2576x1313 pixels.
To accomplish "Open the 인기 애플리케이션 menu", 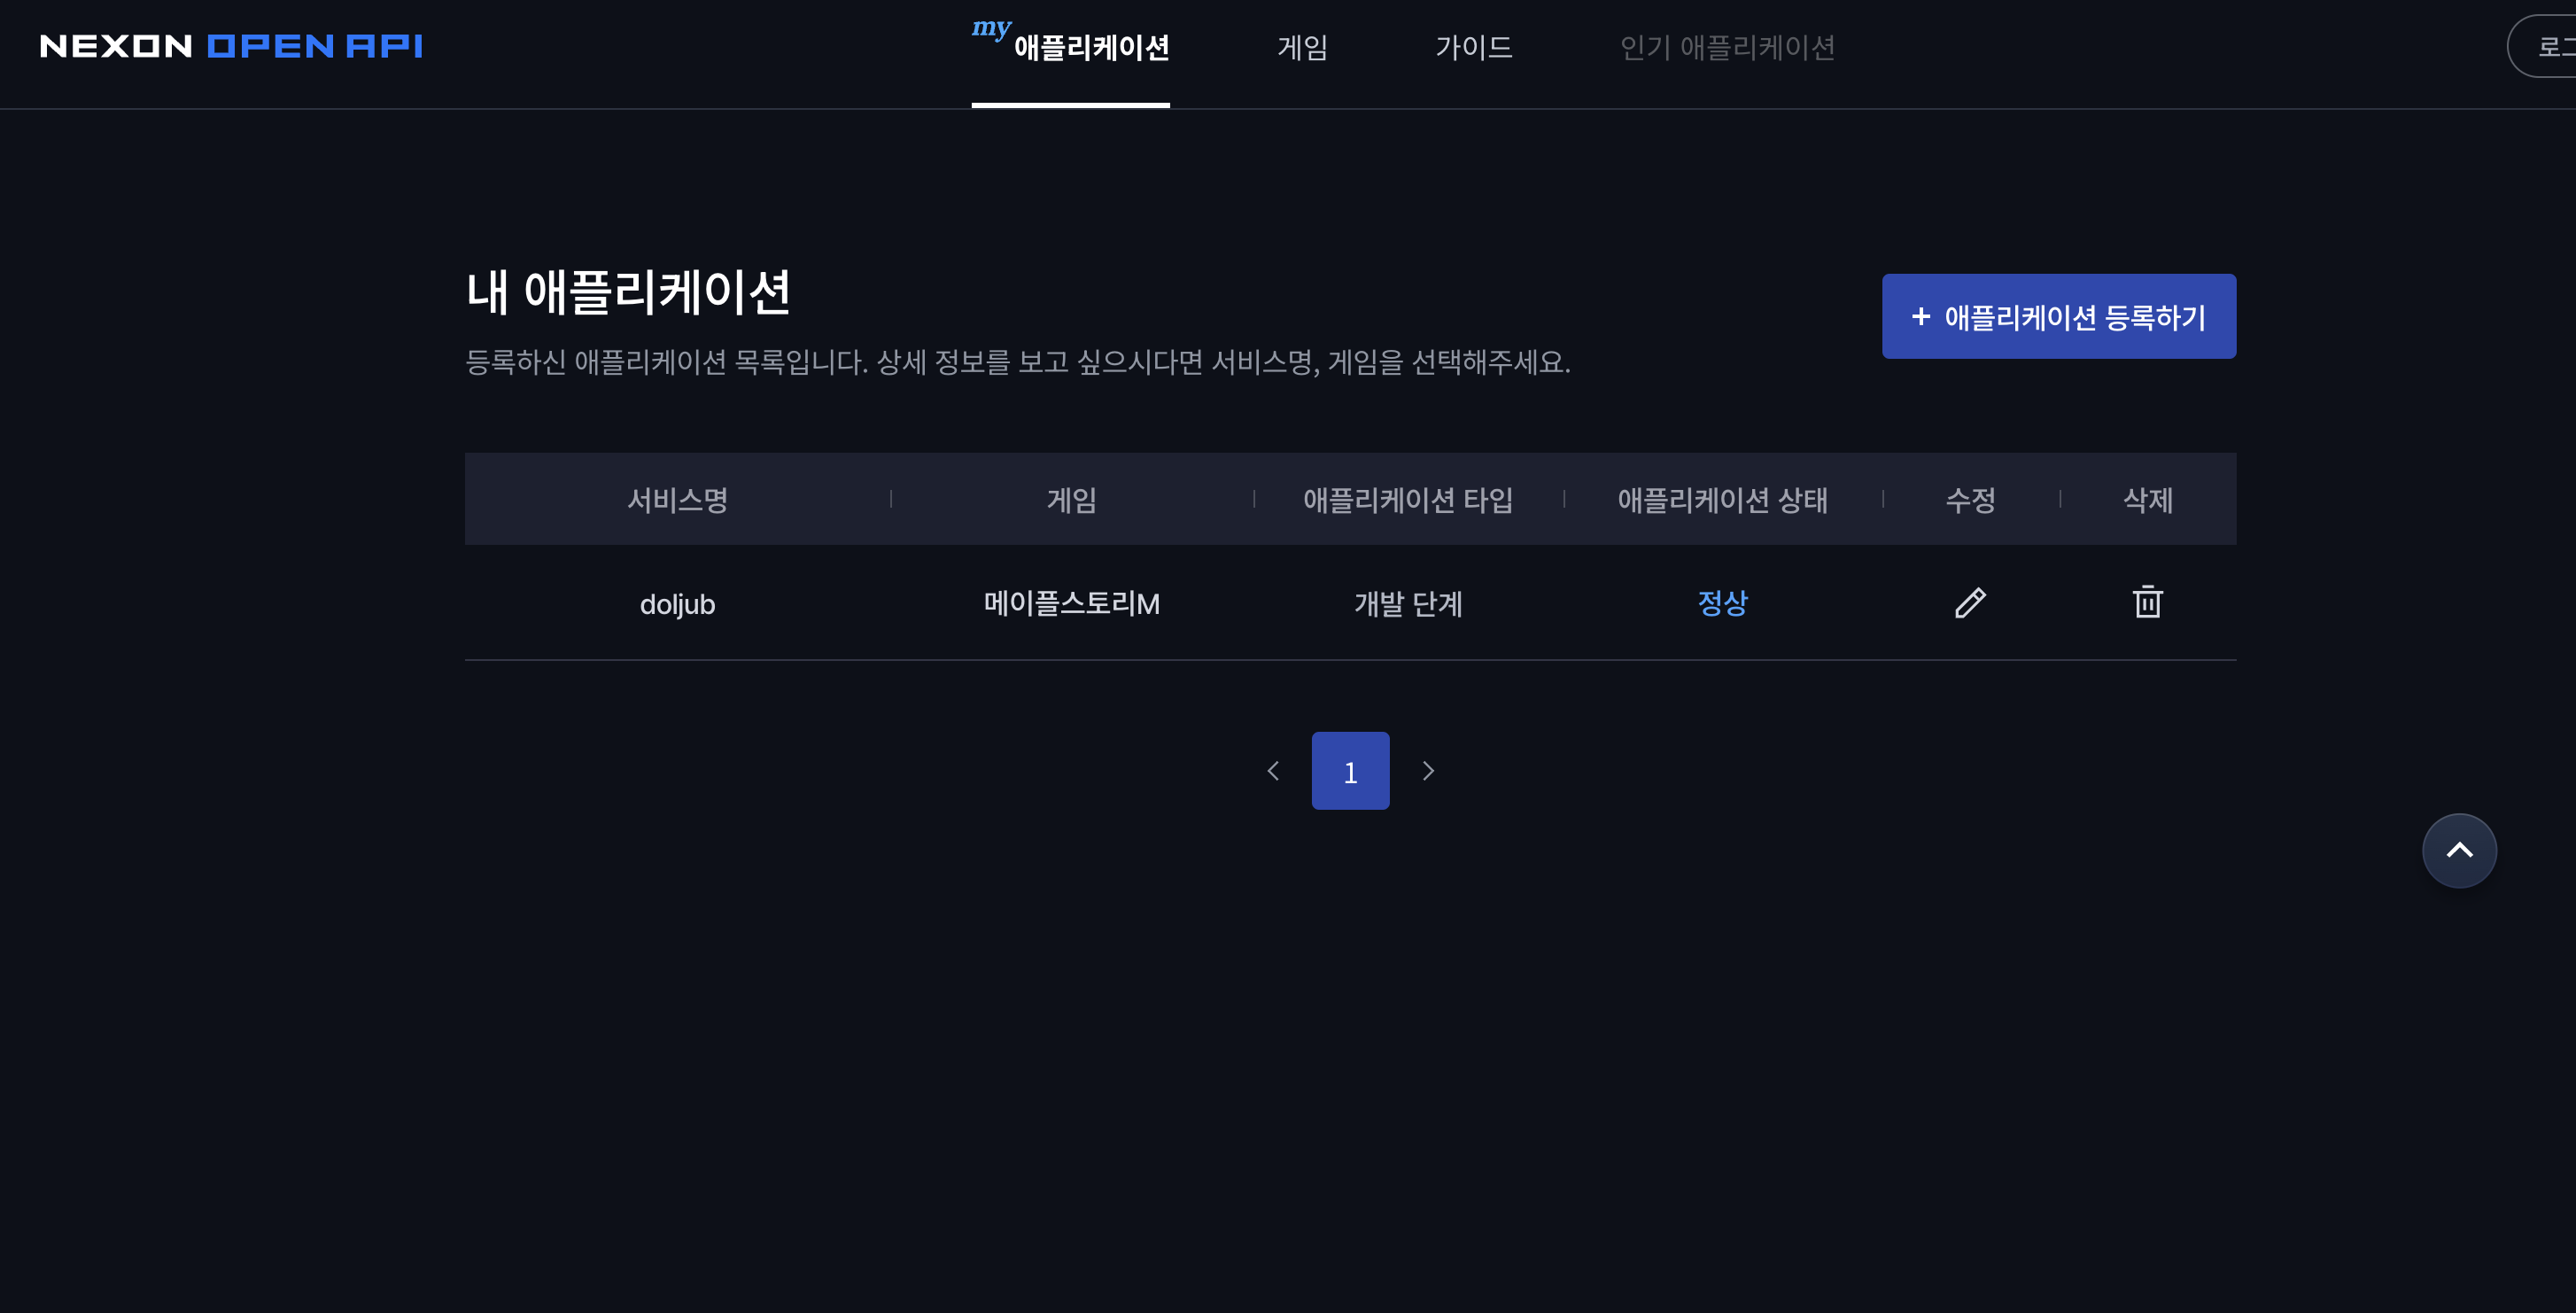I will click(x=1727, y=47).
